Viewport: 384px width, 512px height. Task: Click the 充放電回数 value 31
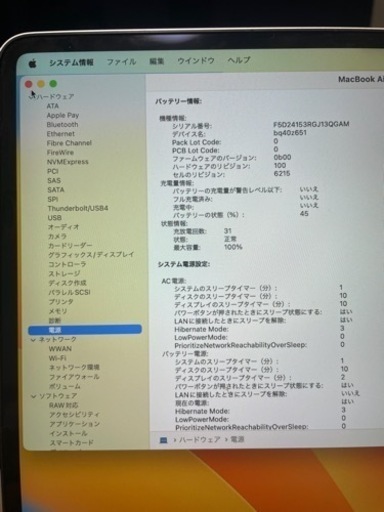click(228, 231)
